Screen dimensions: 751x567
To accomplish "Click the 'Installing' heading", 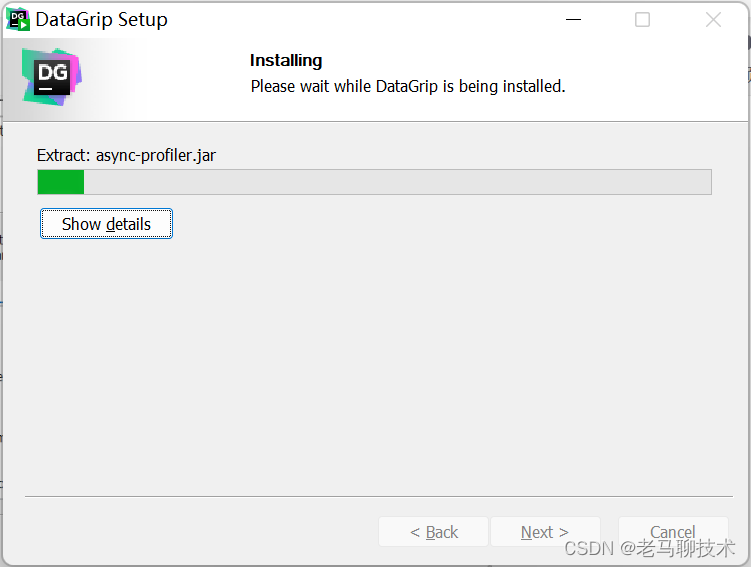I will (x=286, y=61).
